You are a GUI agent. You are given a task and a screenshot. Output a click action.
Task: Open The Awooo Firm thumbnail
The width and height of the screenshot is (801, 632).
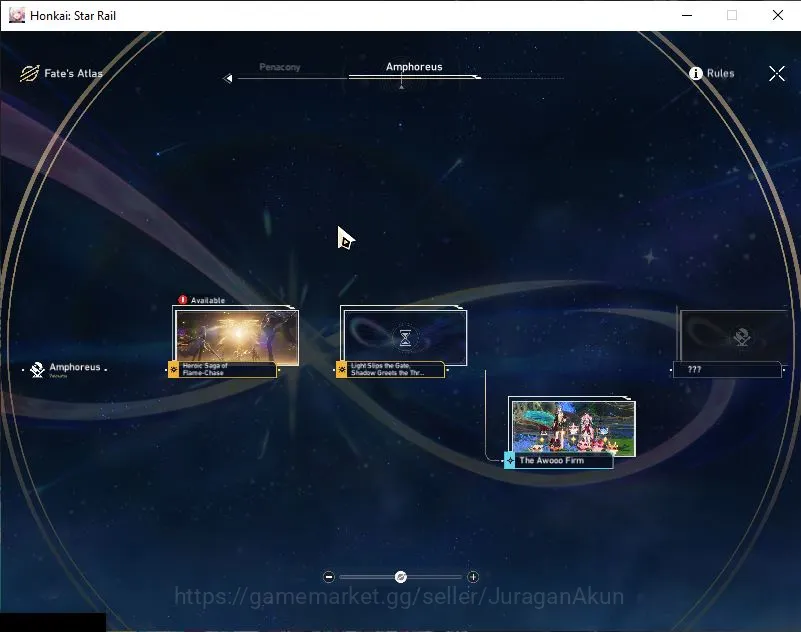(x=574, y=428)
